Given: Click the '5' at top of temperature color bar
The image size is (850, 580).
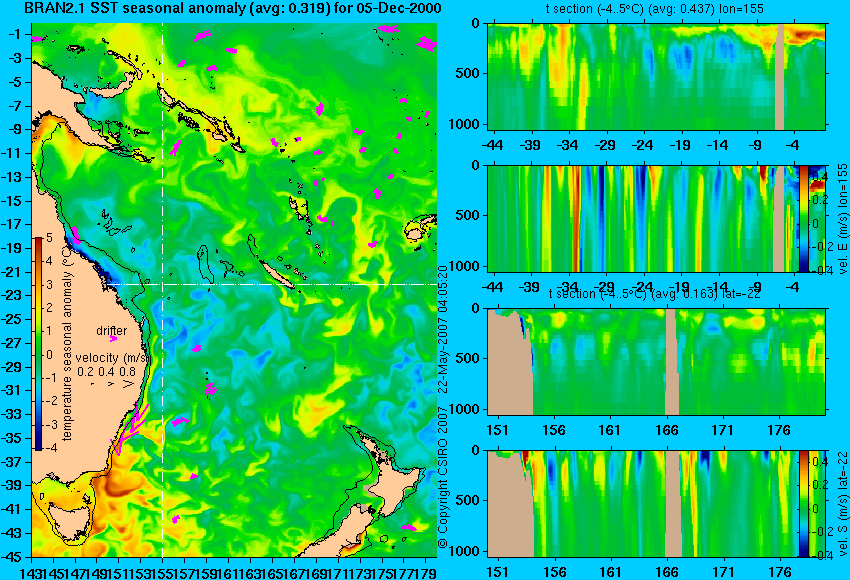Looking at the screenshot, I should click(x=49, y=238).
